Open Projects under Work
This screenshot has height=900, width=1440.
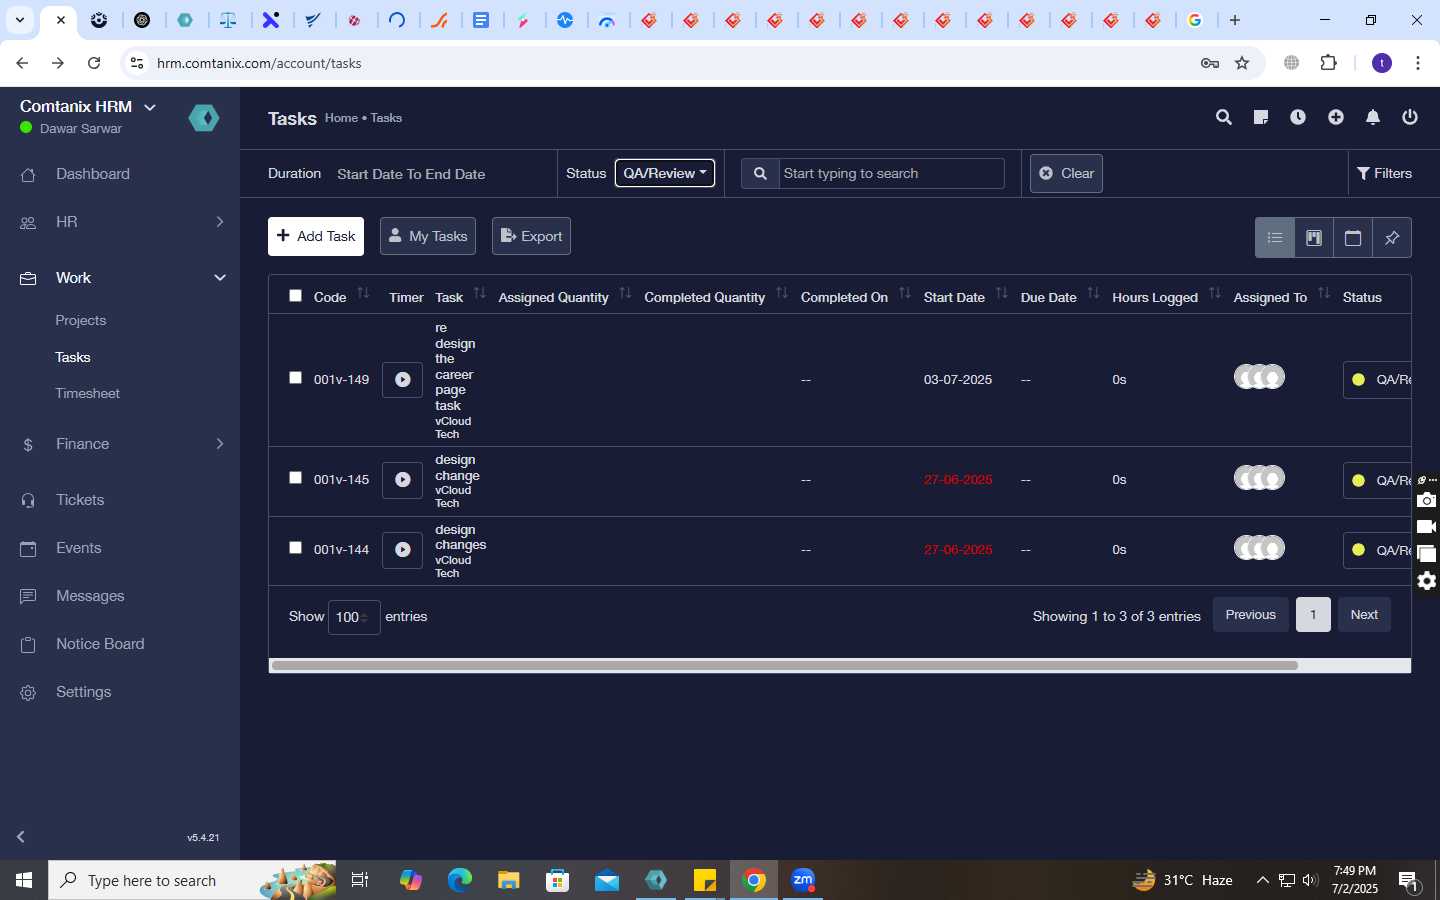[81, 321]
